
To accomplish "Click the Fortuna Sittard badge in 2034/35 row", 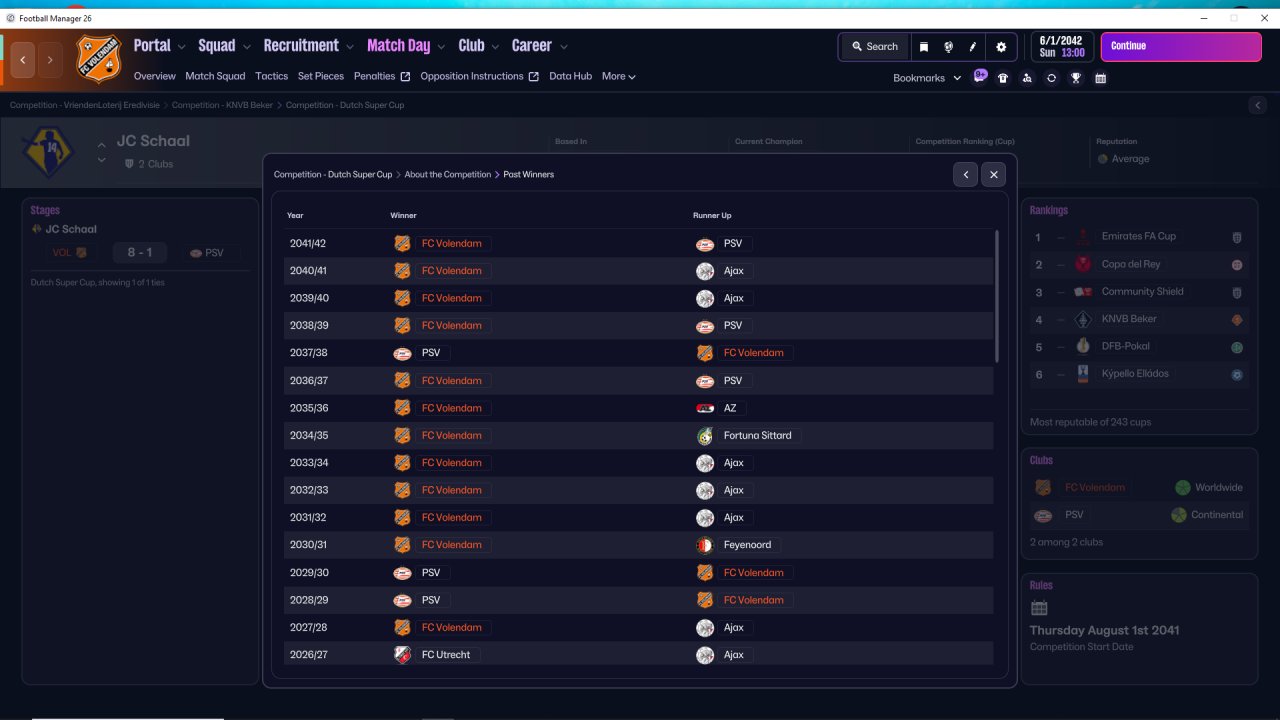I will pyautogui.click(x=705, y=436).
